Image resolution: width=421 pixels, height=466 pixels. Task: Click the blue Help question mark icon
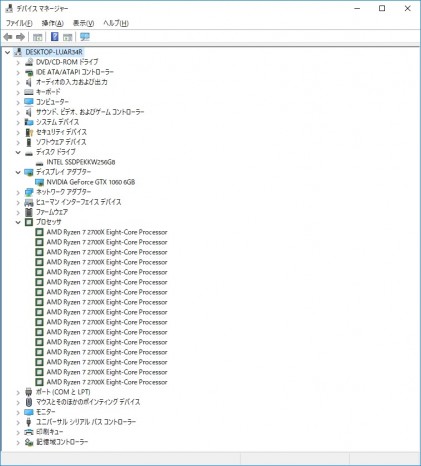tap(55, 37)
